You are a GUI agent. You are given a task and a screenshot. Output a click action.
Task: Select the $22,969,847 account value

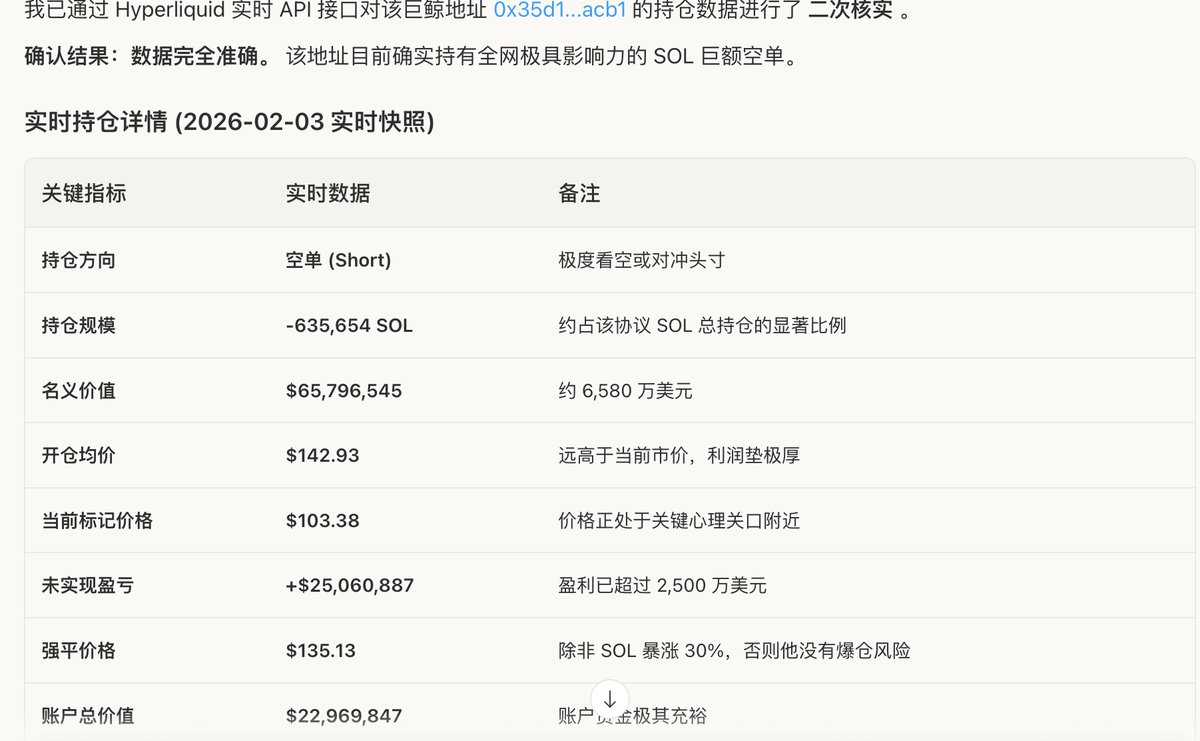click(344, 715)
